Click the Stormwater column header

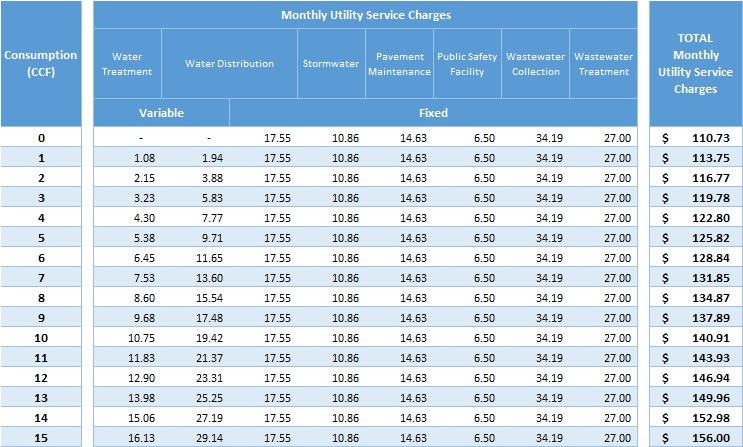tap(330, 64)
